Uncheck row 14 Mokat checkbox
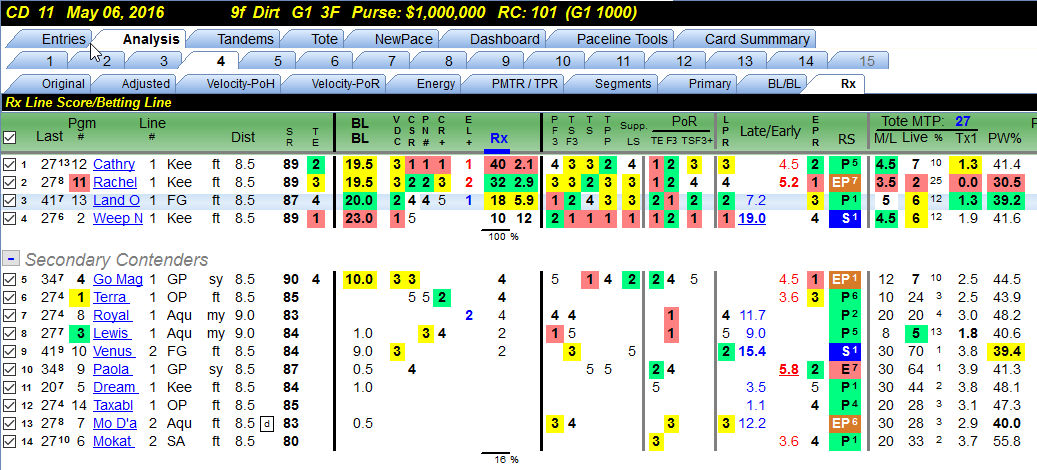Image resolution: width=1037 pixels, height=470 pixels. pos(9,441)
